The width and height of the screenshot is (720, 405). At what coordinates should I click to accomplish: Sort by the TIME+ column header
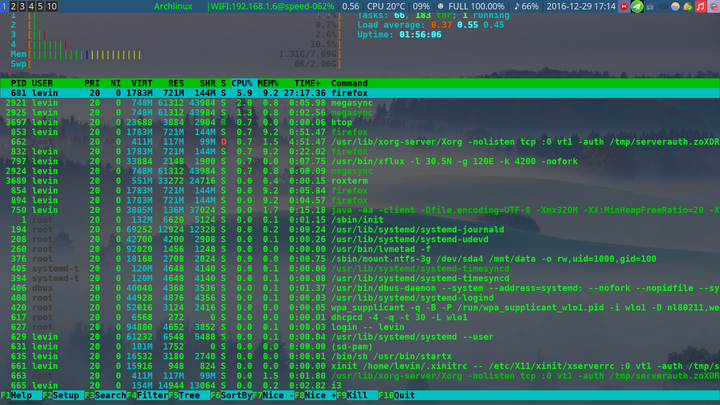tap(307, 83)
